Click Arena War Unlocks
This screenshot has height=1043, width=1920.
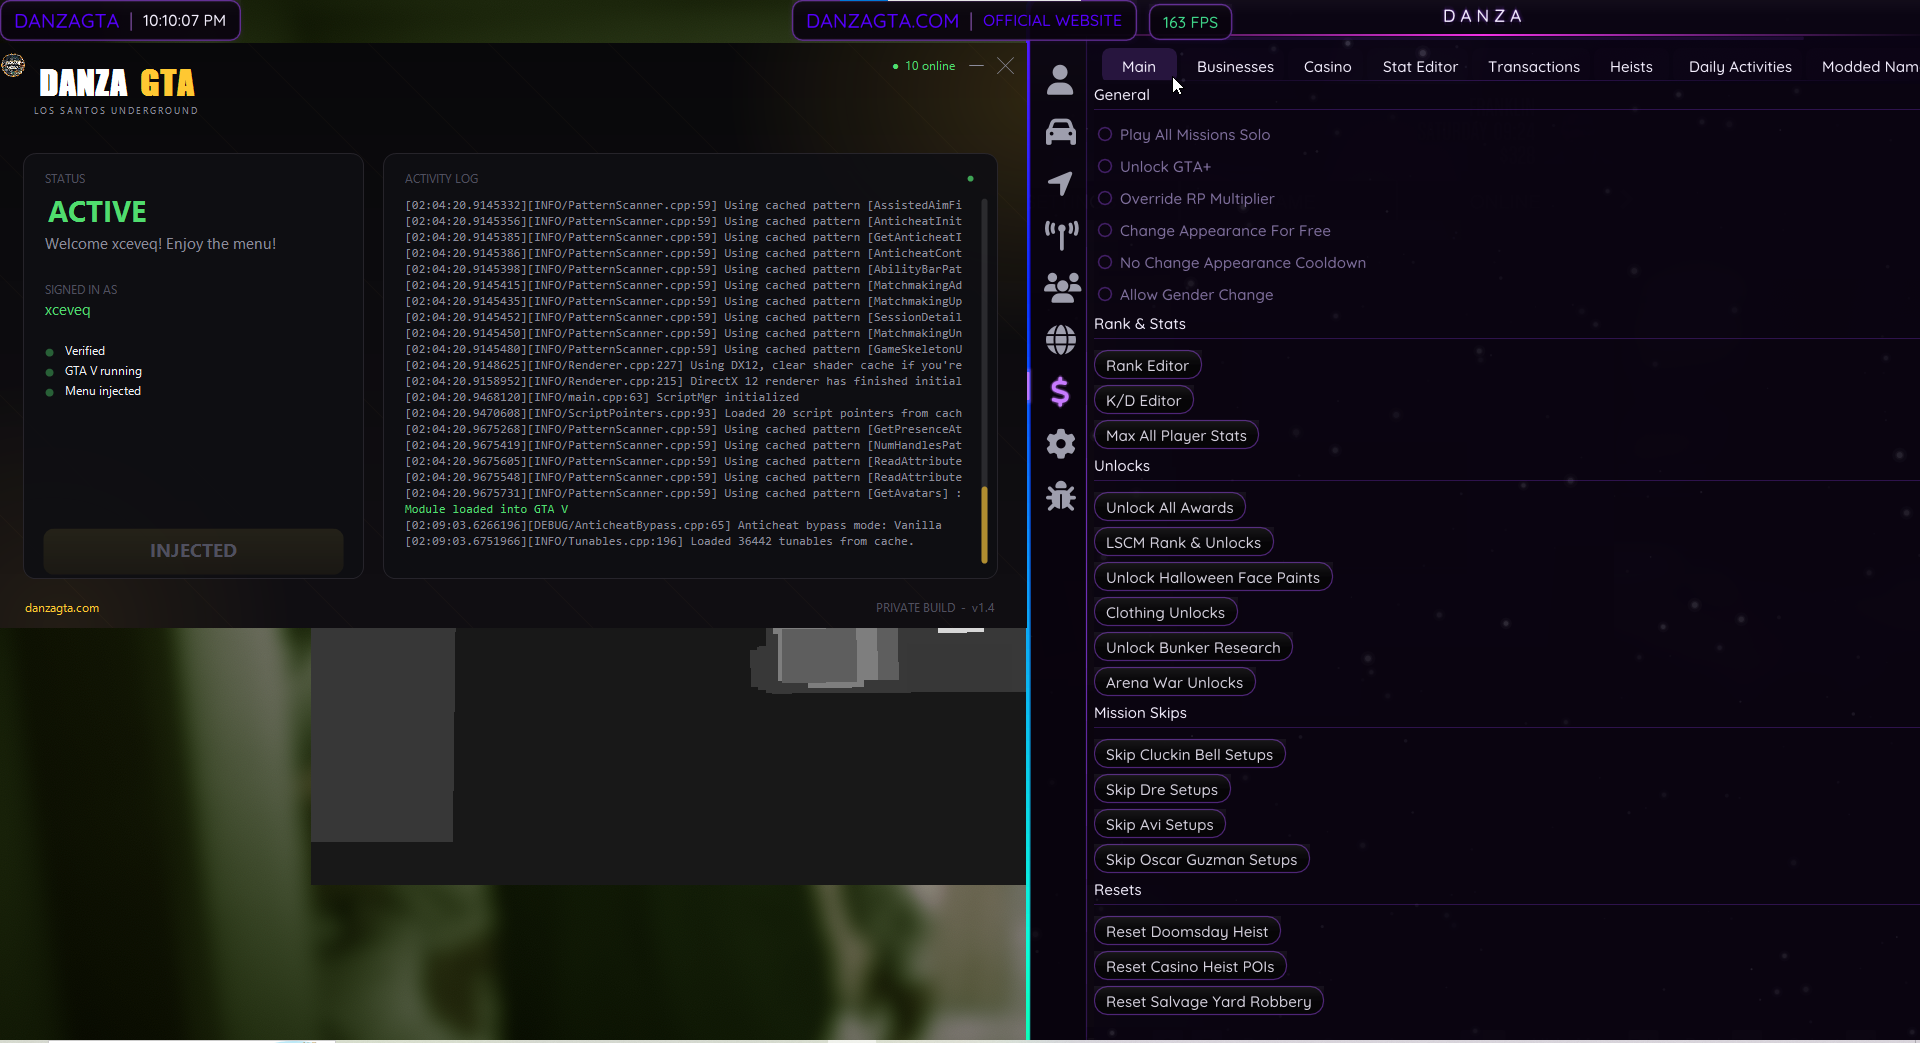[1174, 683]
